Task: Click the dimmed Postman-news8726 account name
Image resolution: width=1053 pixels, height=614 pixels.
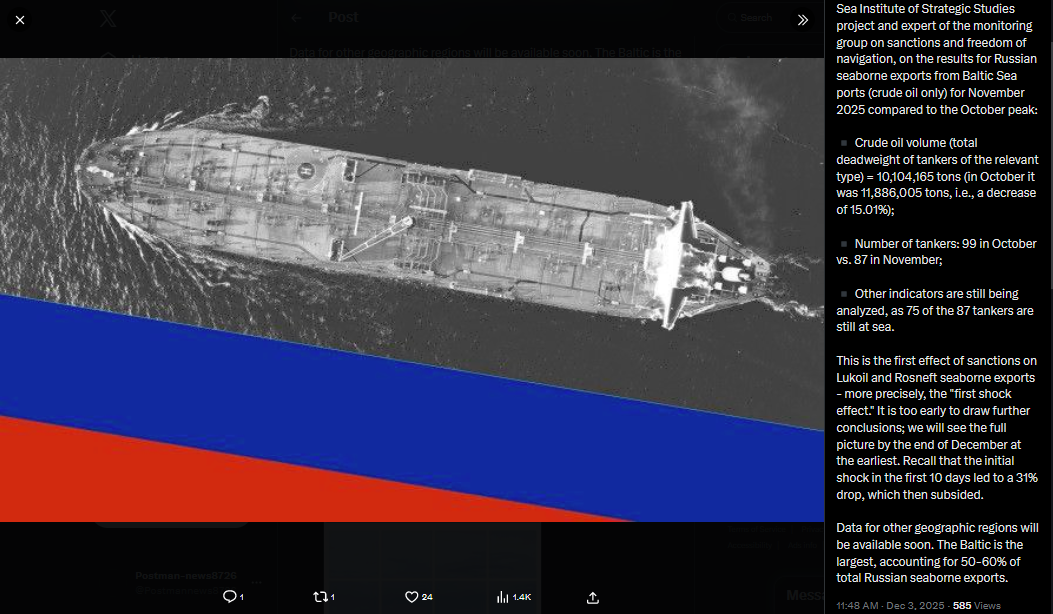Action: point(185,576)
